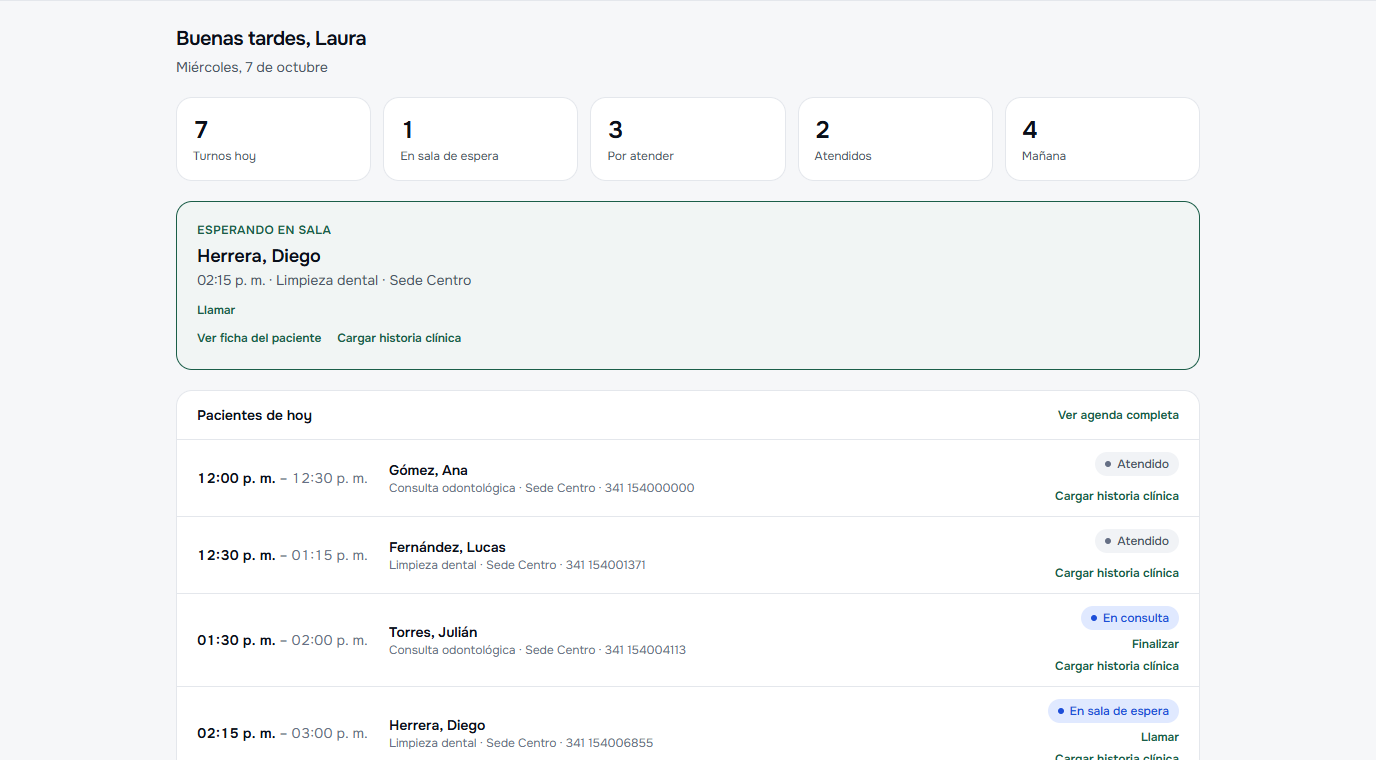Screen dimensions: 1376x760
Task: Click the name Torres, Julián
Action: coord(433,632)
